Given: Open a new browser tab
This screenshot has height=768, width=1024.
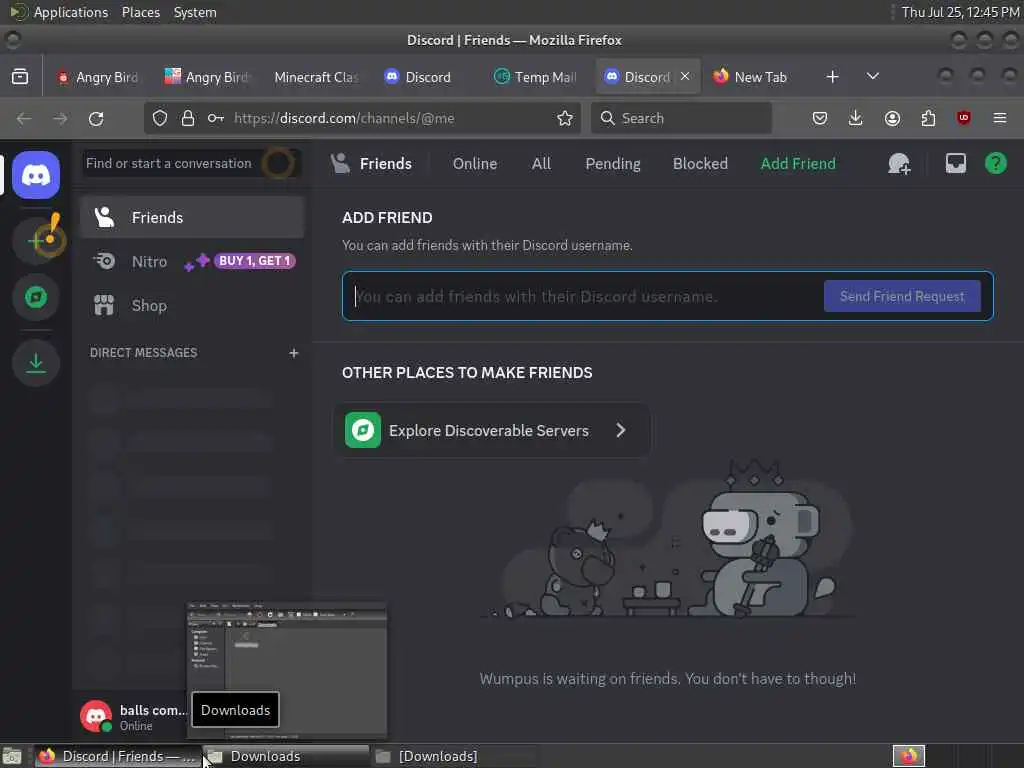Looking at the screenshot, I should pyautogui.click(x=832, y=77).
